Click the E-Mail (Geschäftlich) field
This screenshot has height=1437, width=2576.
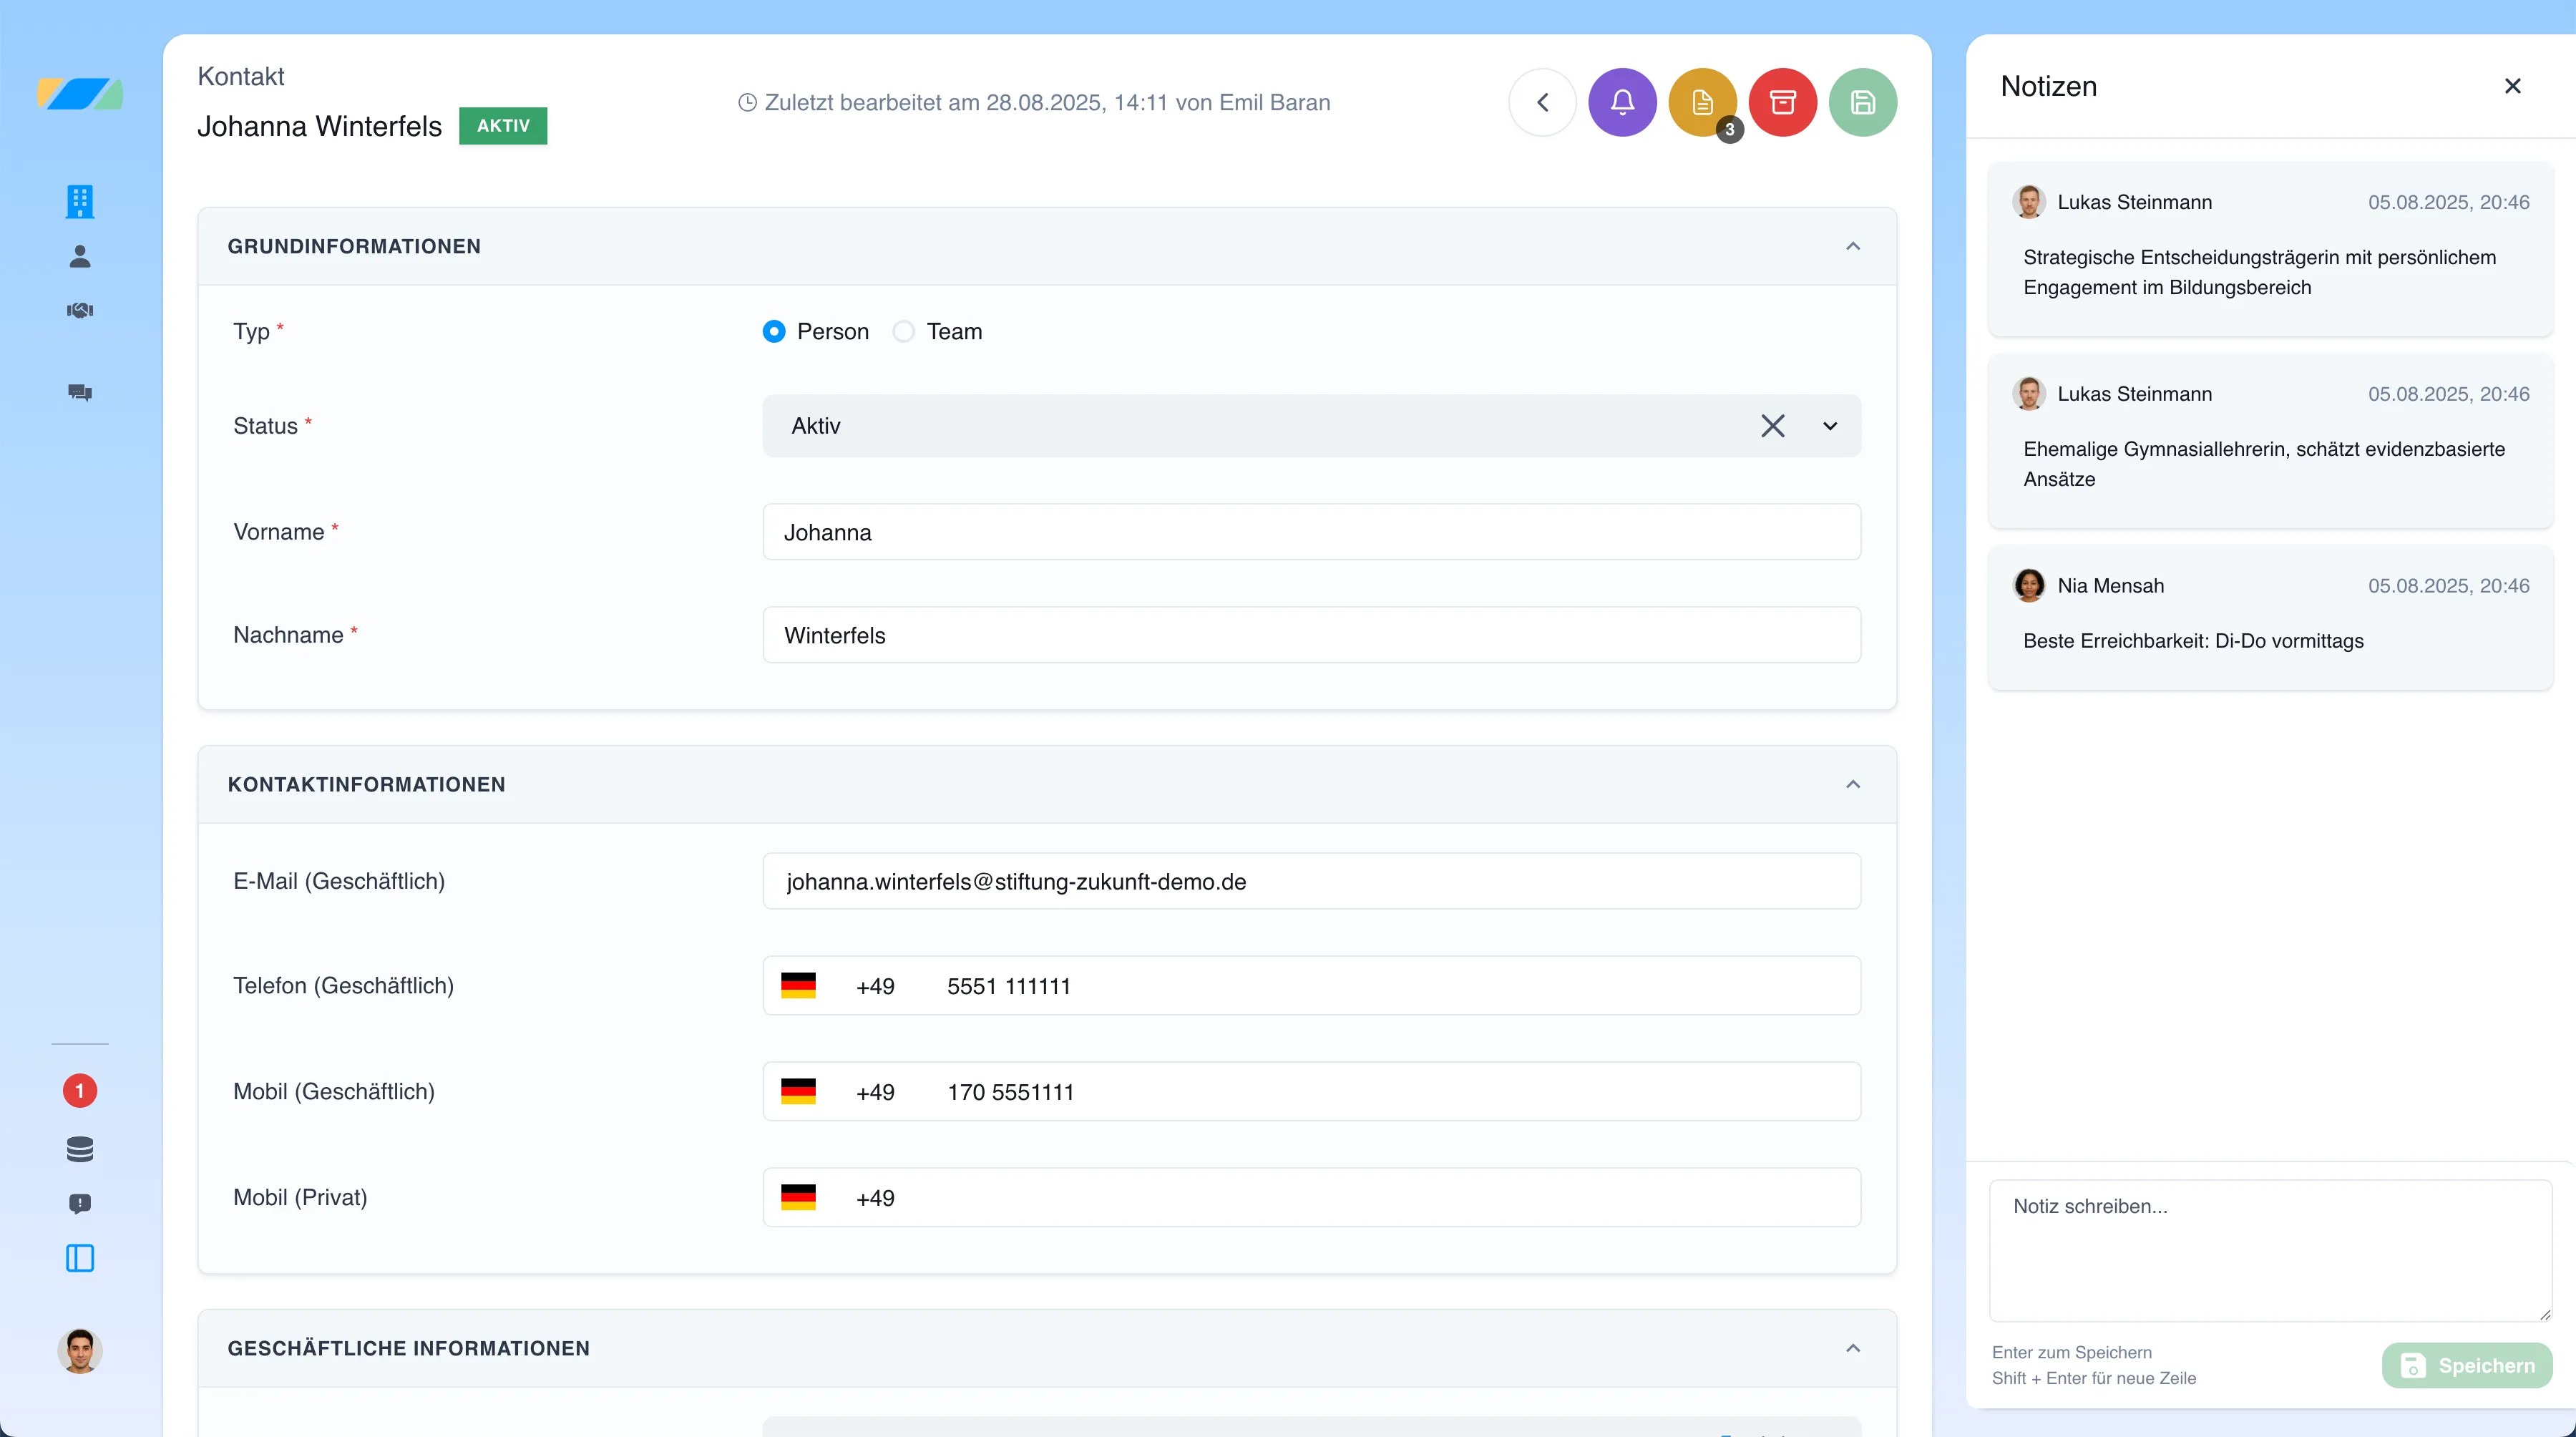coord(1311,881)
